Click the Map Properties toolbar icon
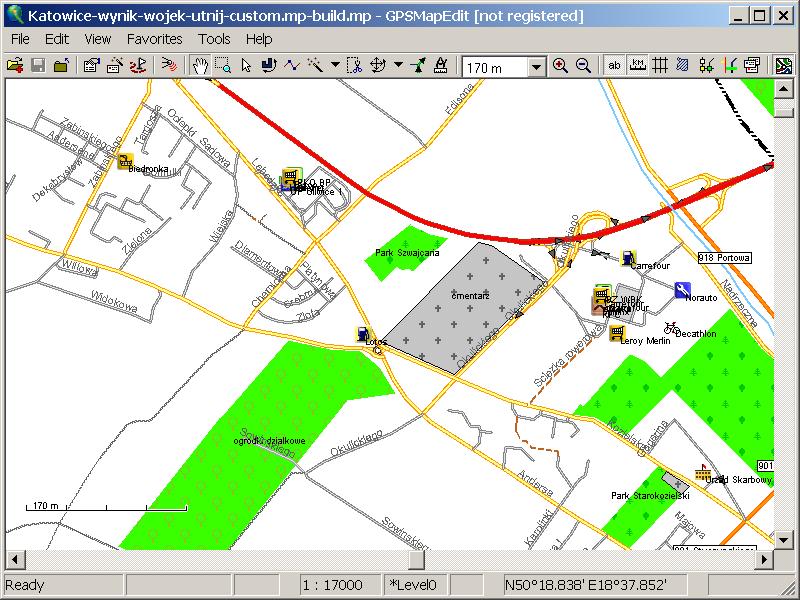The image size is (800, 600). coord(92,66)
